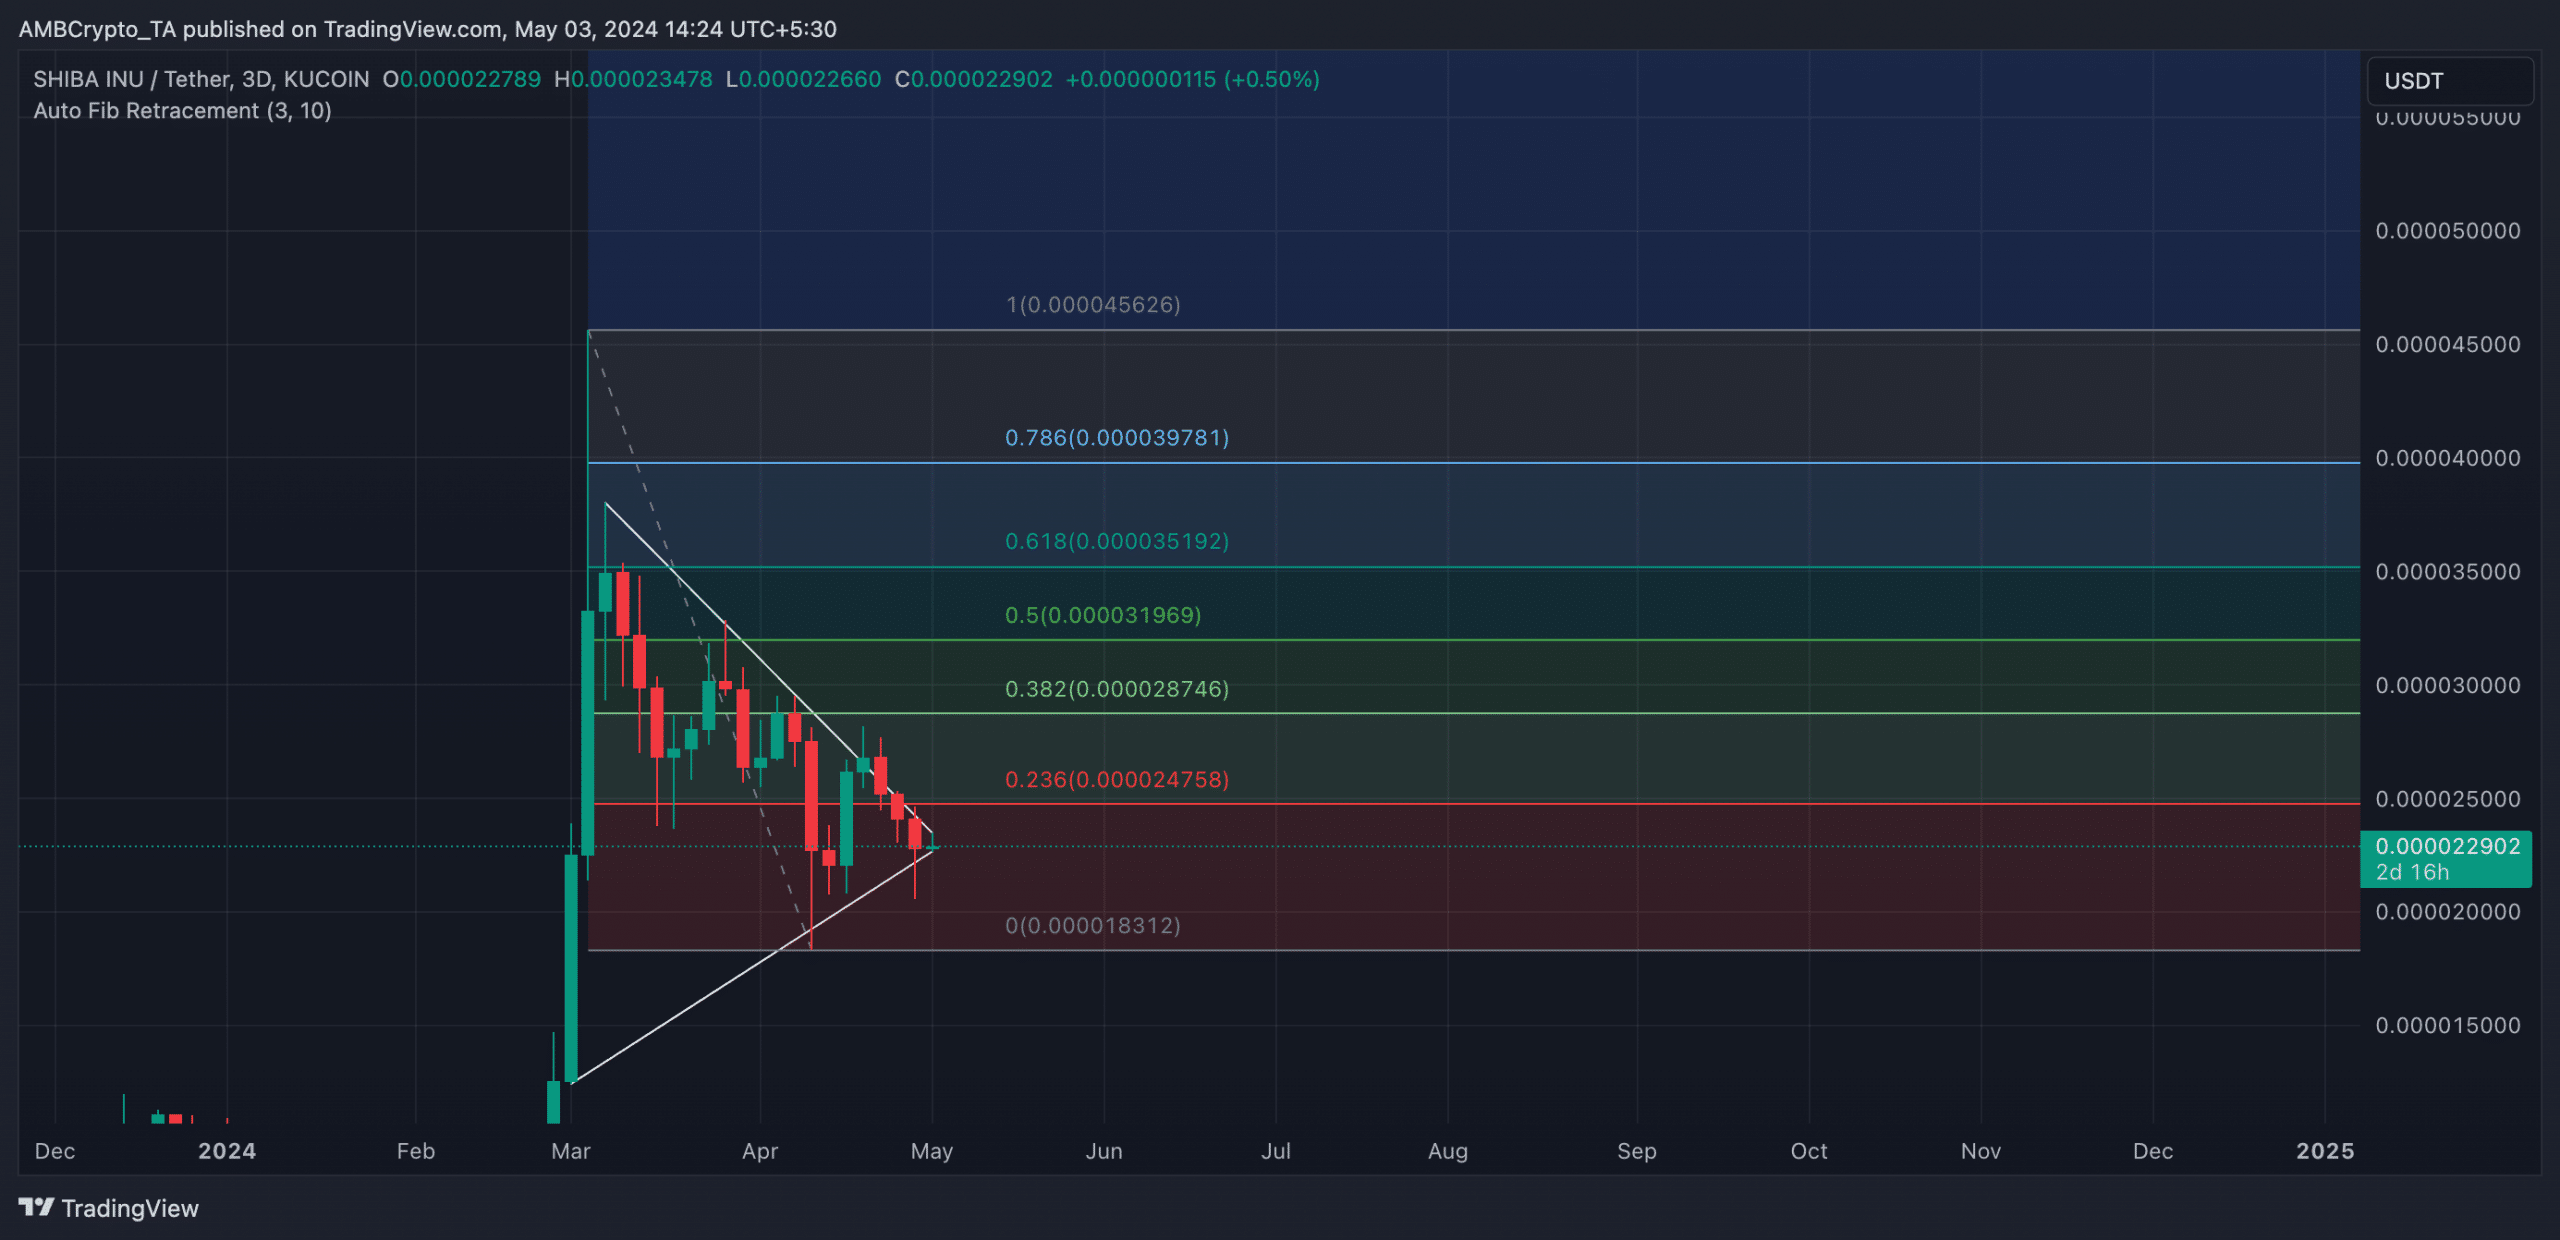Click the 2d 16h candle countdown
2560x1240 pixels.
click(x=2412, y=872)
